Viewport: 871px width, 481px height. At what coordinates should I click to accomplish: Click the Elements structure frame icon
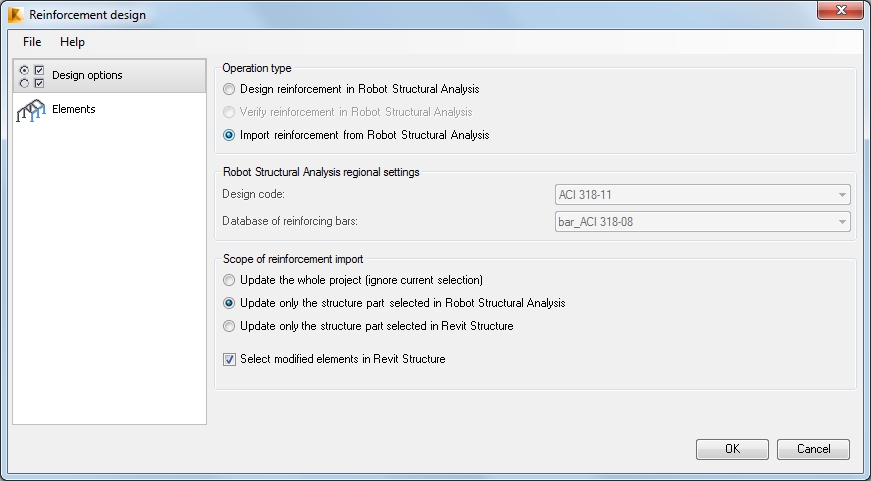tap(31, 110)
